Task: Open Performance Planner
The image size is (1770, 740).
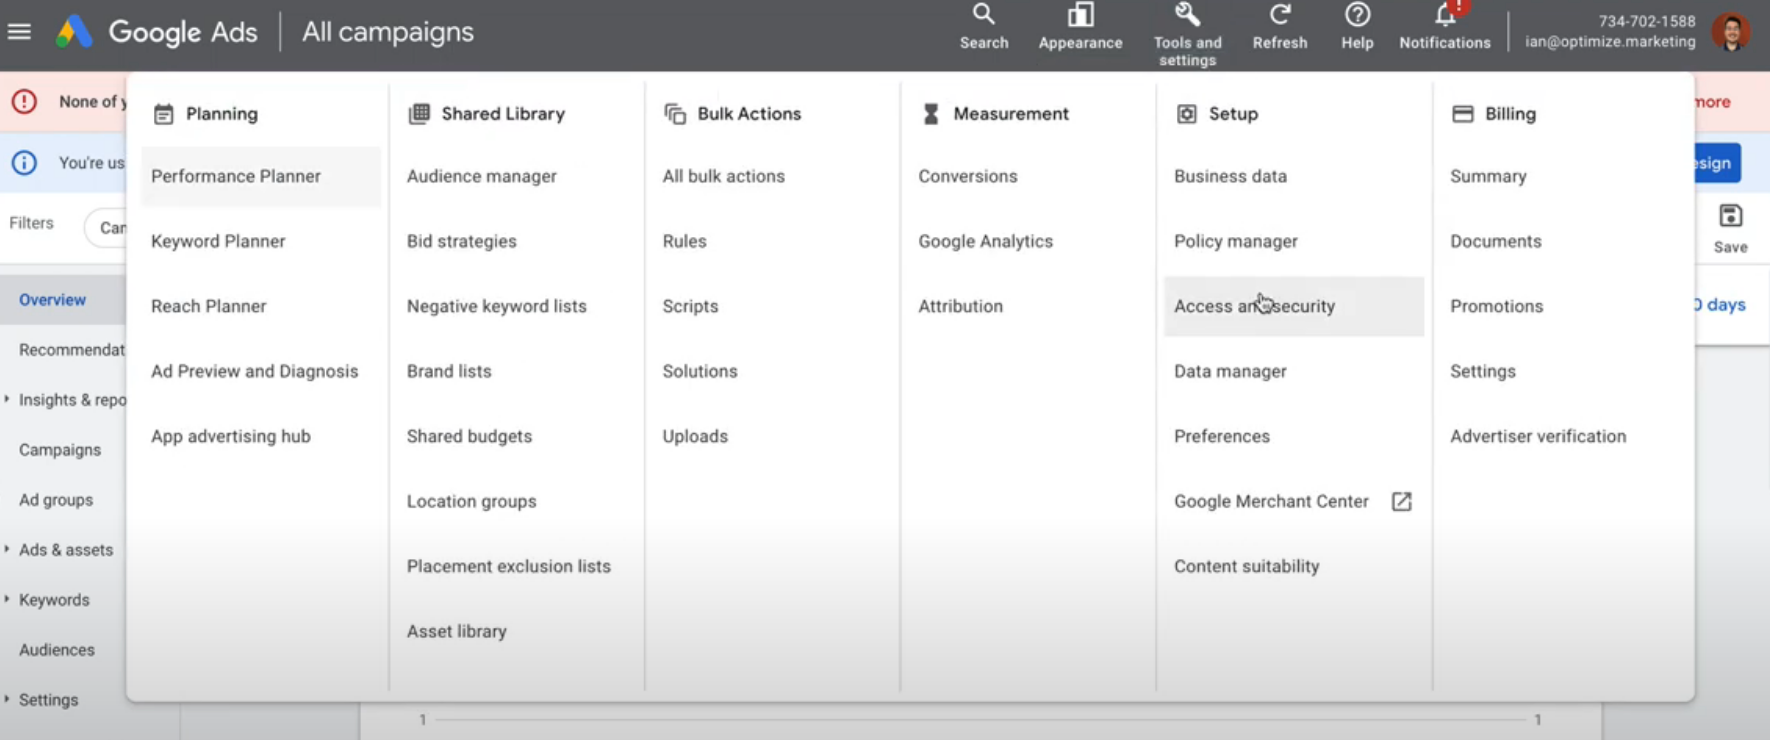Action: click(x=260, y=176)
